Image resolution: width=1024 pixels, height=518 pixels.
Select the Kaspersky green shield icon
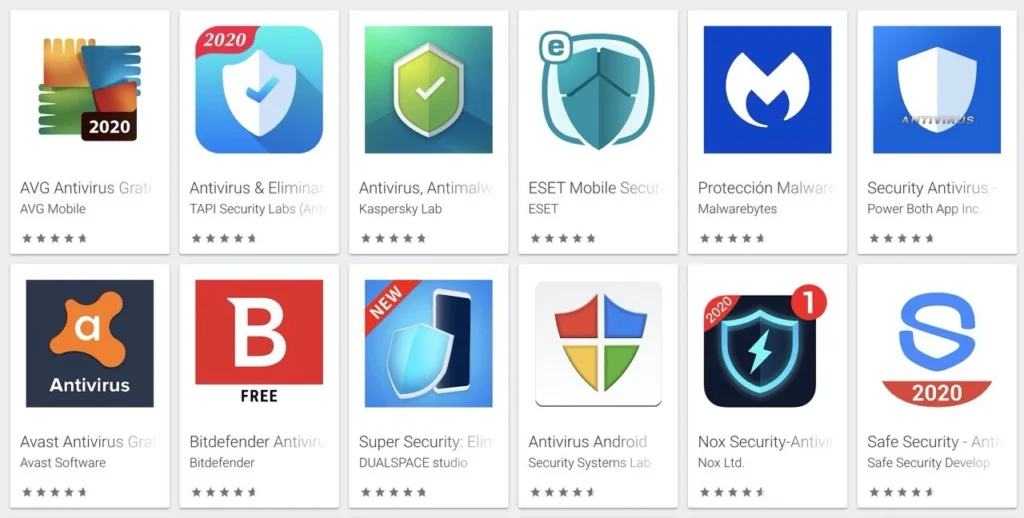(x=428, y=89)
